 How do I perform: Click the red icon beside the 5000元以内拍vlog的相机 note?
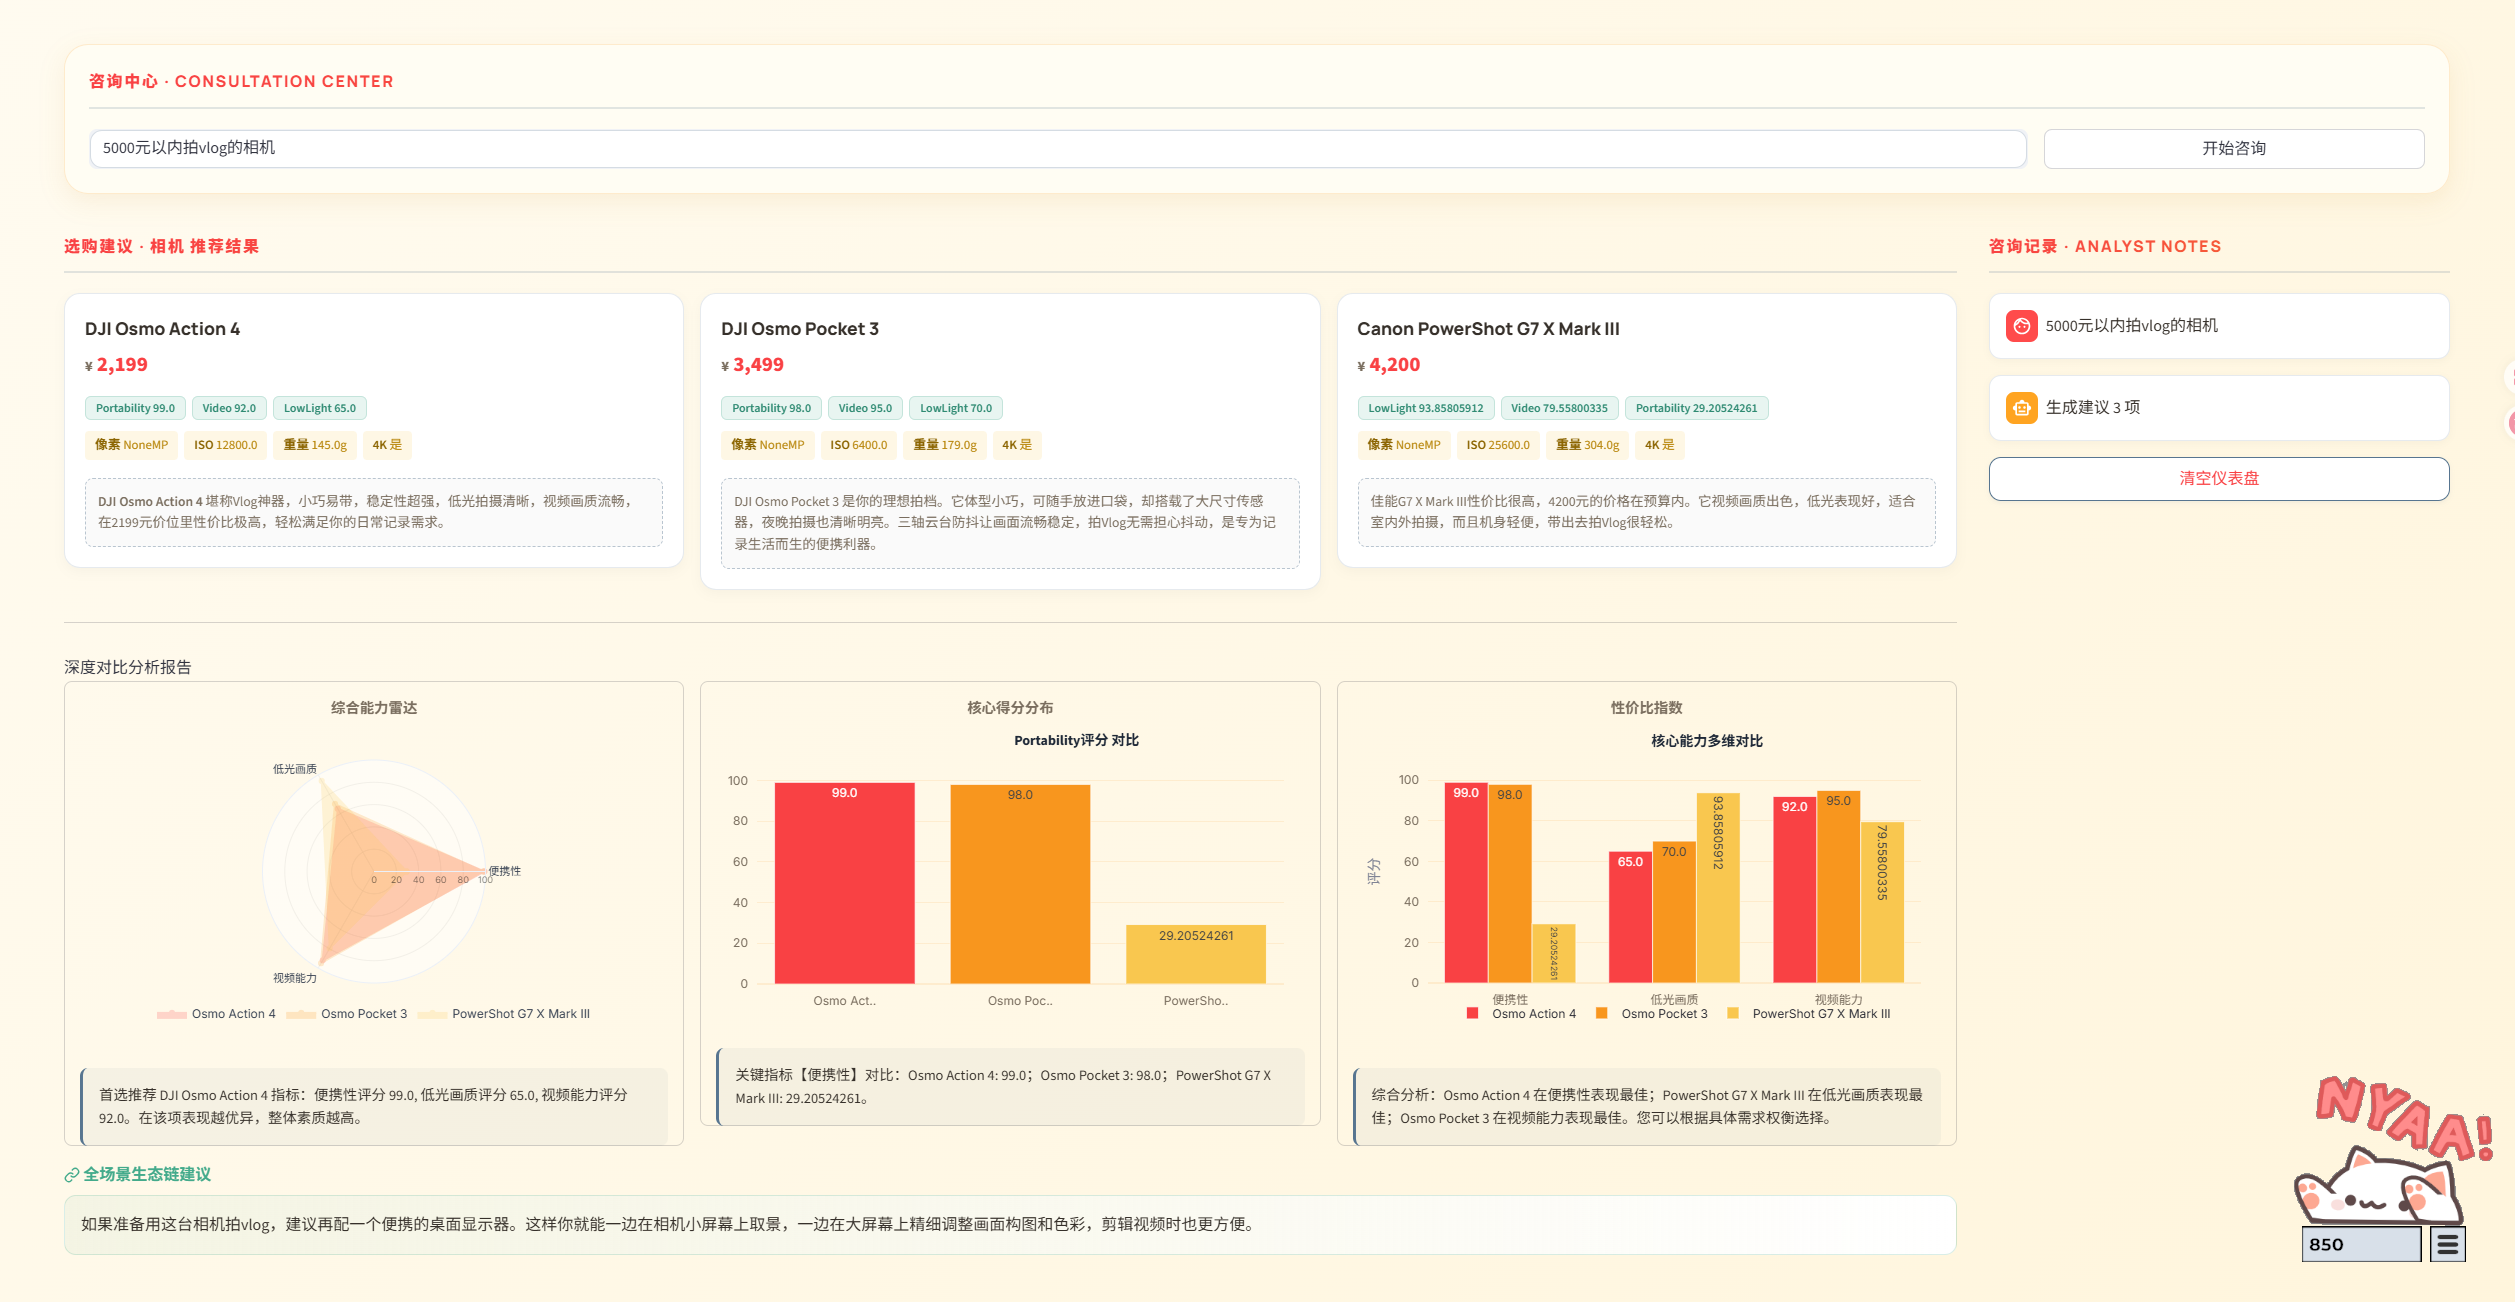click(2021, 326)
